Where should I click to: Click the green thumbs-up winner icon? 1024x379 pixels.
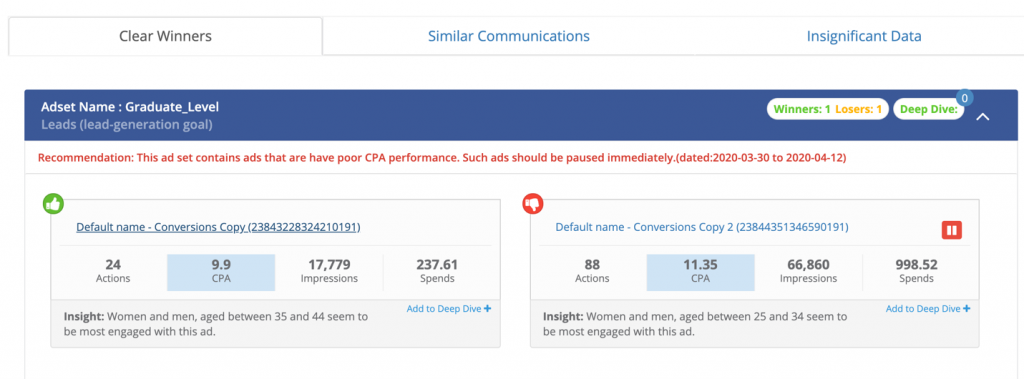(53, 203)
